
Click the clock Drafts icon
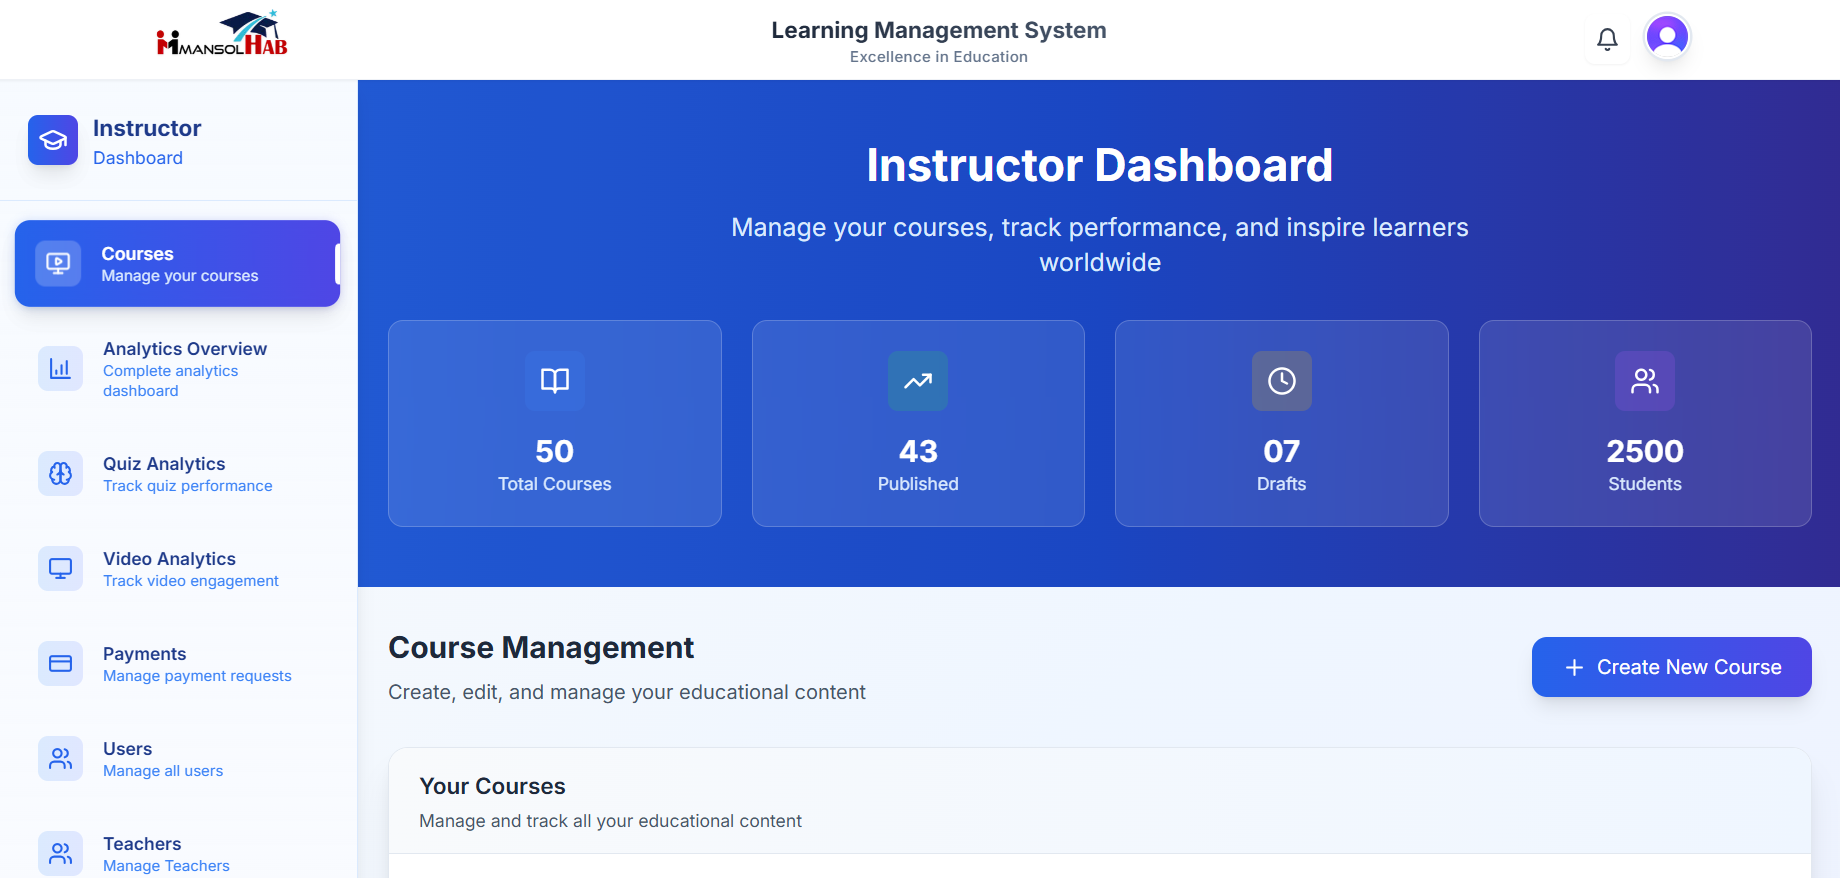pos(1281,380)
